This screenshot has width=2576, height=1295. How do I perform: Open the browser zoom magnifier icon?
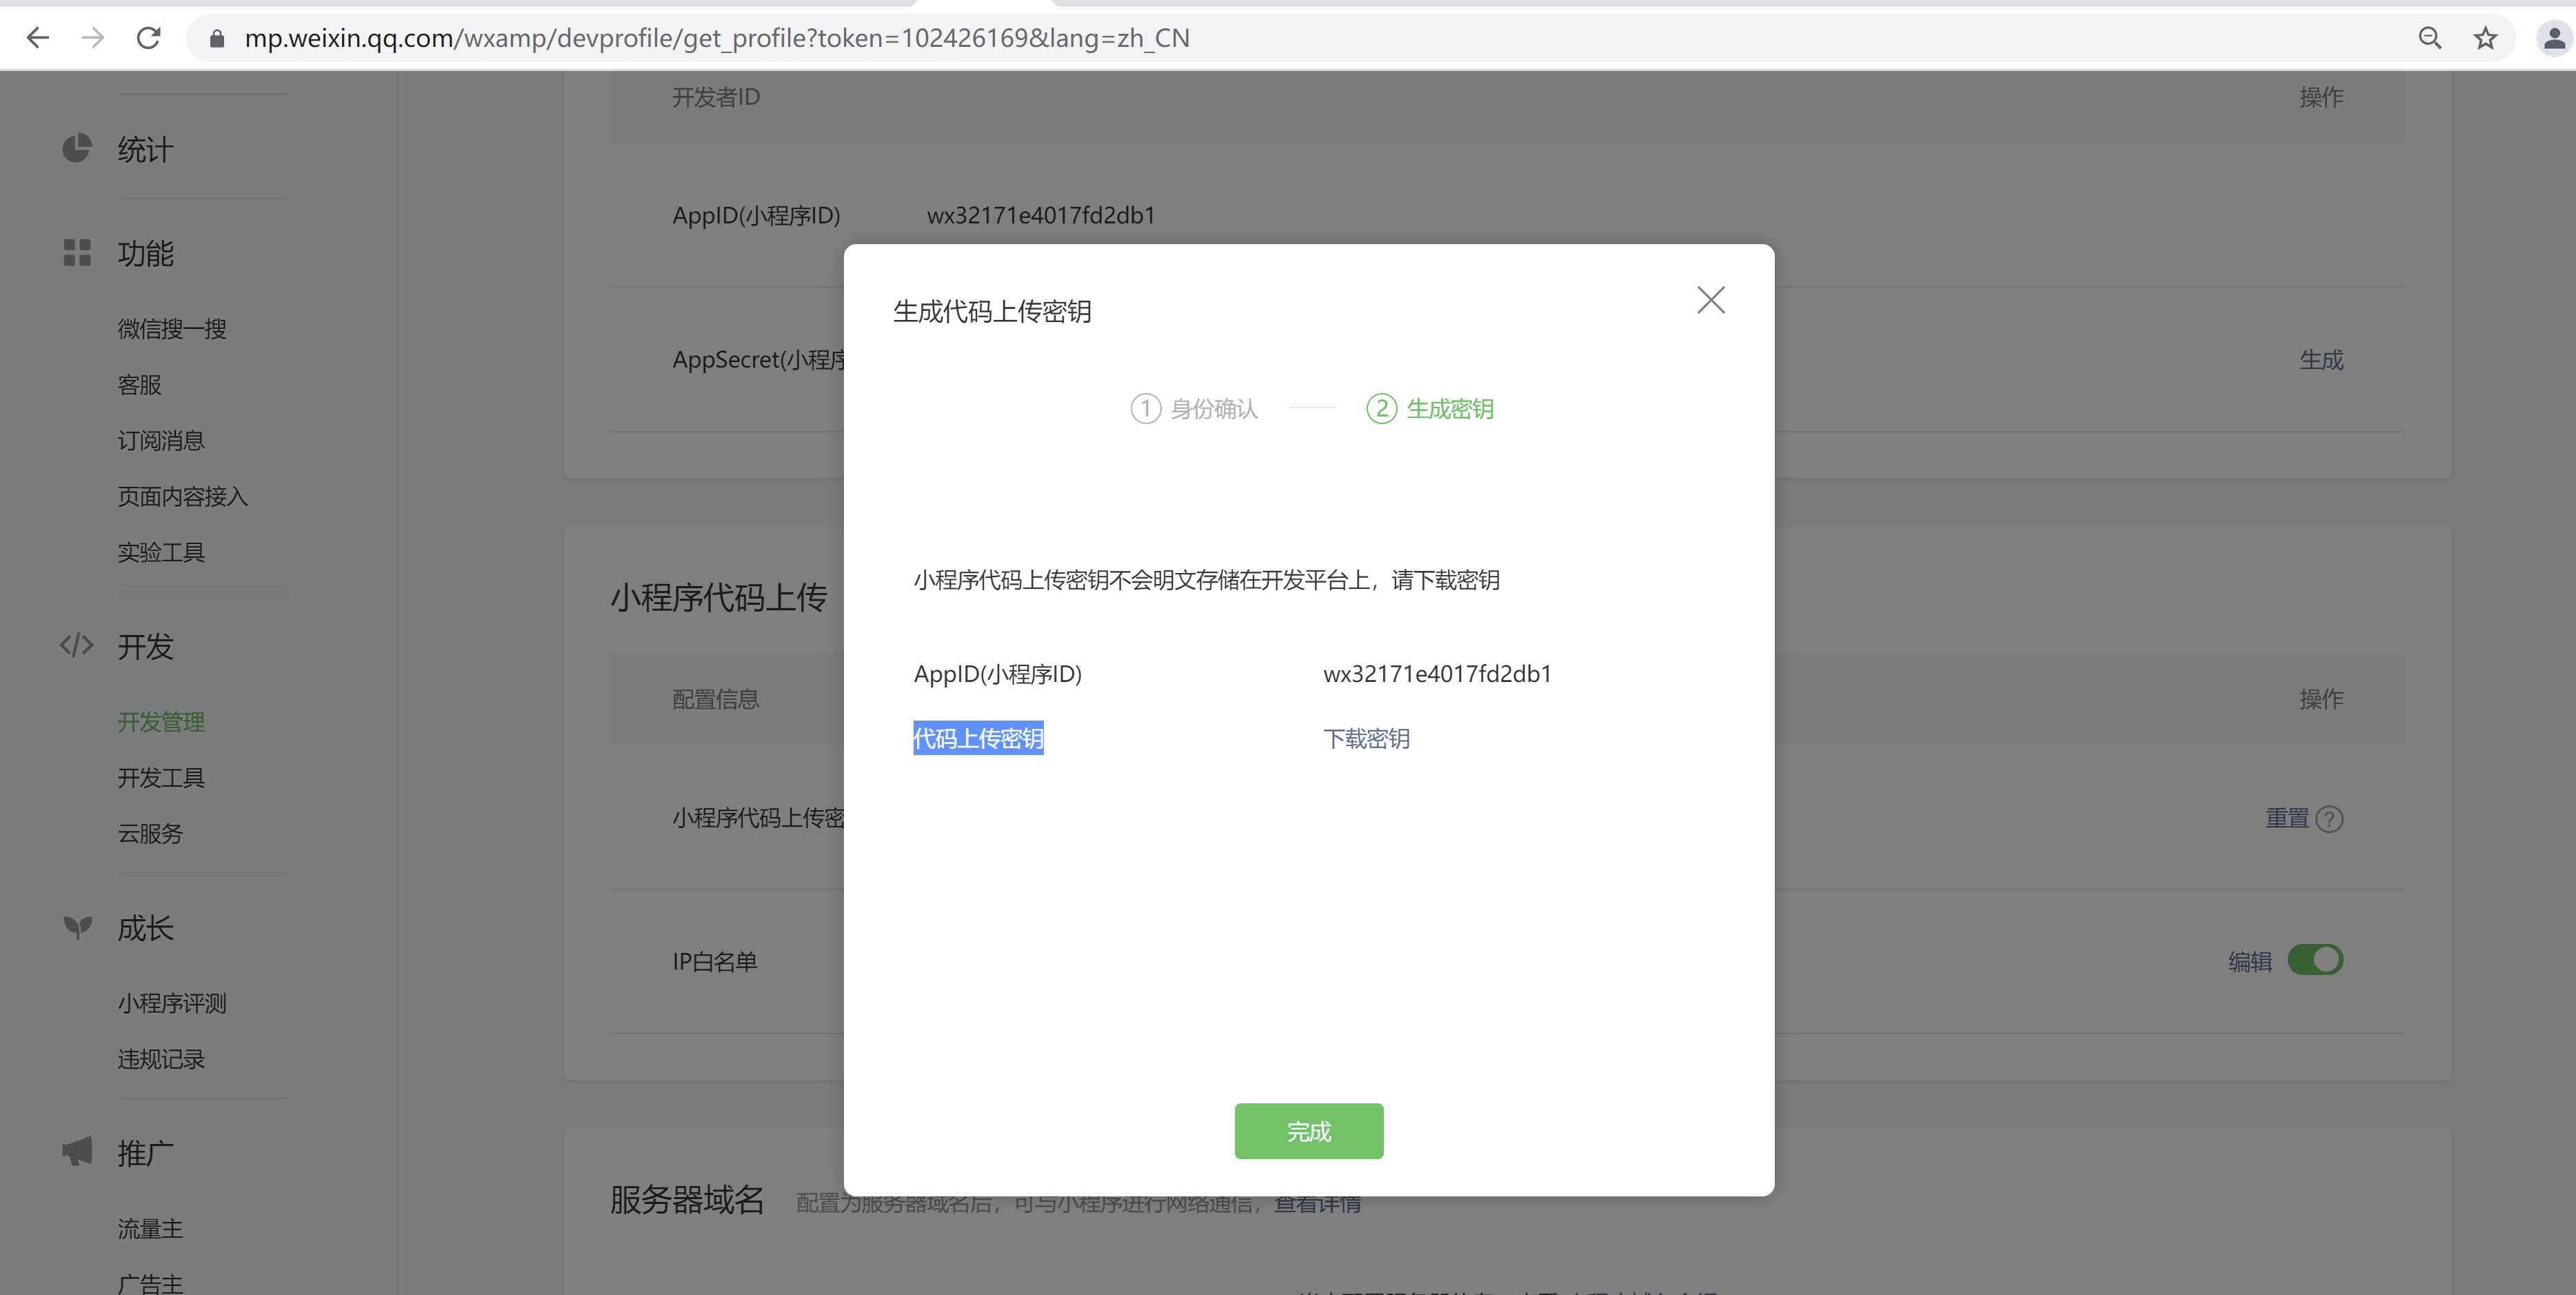[2430, 38]
